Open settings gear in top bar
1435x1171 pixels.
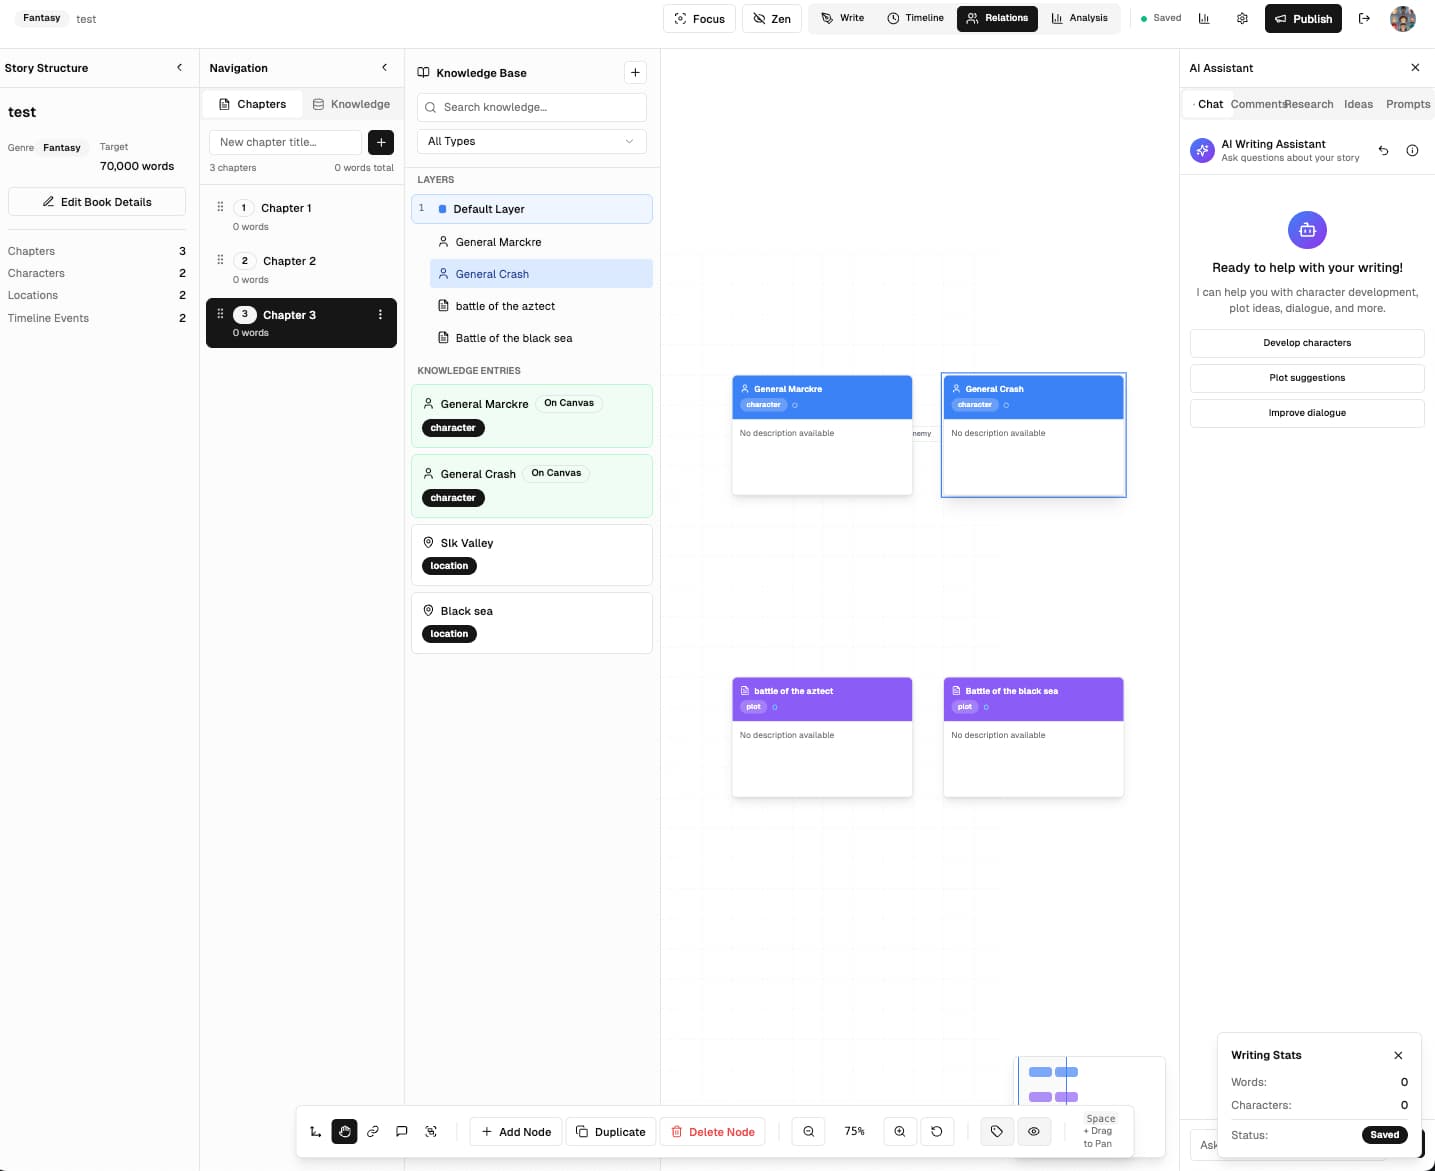pyautogui.click(x=1242, y=18)
